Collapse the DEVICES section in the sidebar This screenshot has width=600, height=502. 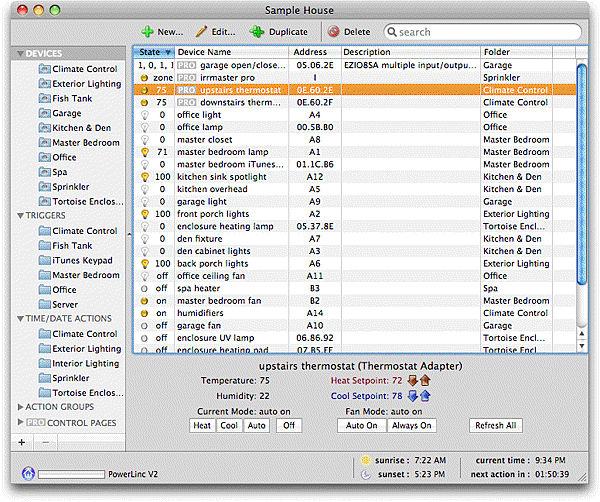[x=20, y=53]
